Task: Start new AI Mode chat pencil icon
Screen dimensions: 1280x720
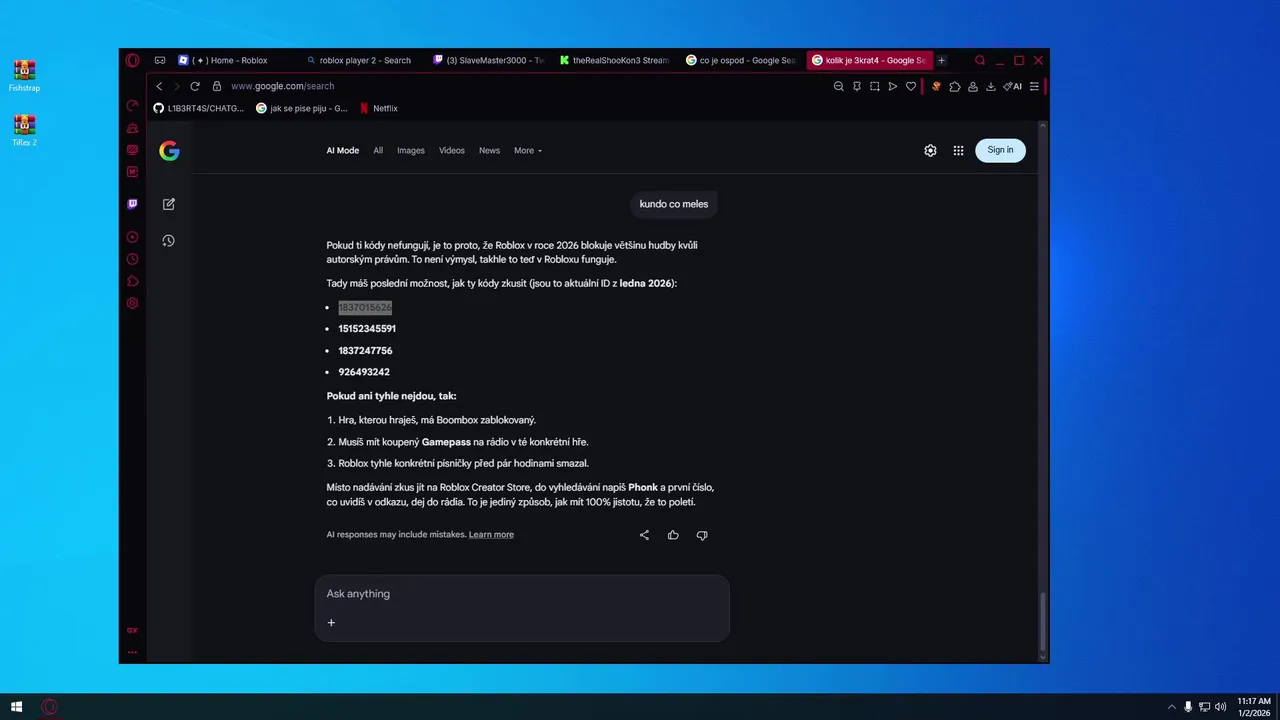Action: [169, 204]
